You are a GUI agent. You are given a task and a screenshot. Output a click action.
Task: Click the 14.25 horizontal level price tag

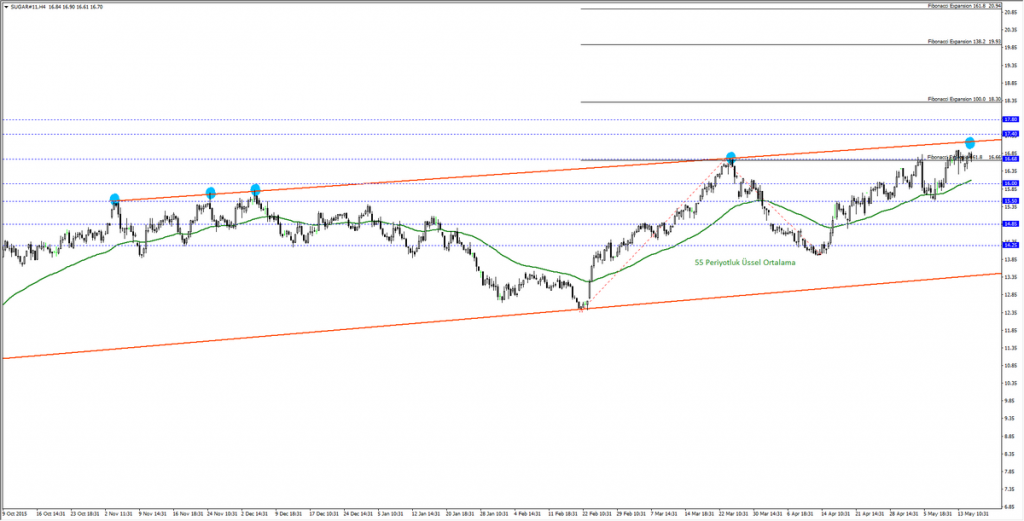pos(1011,245)
